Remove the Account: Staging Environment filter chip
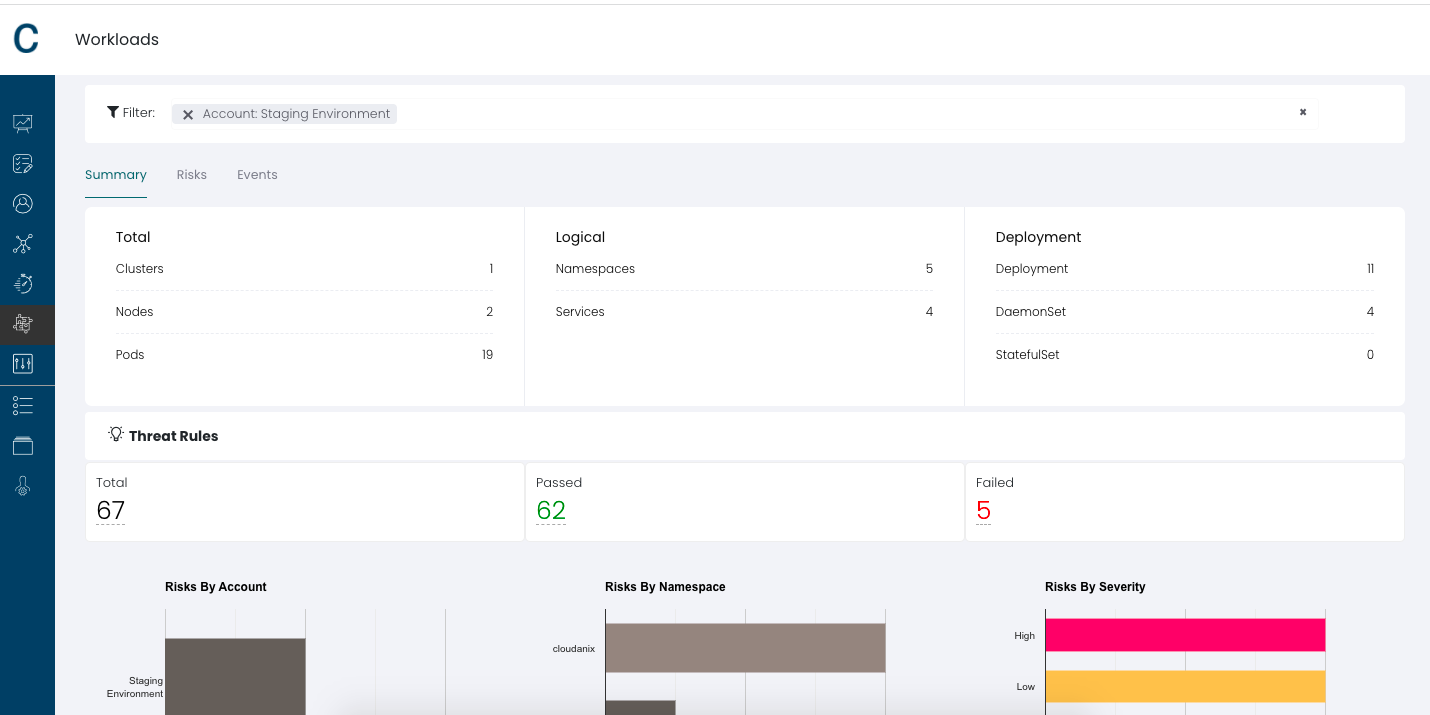The image size is (1430, 715). pos(188,115)
